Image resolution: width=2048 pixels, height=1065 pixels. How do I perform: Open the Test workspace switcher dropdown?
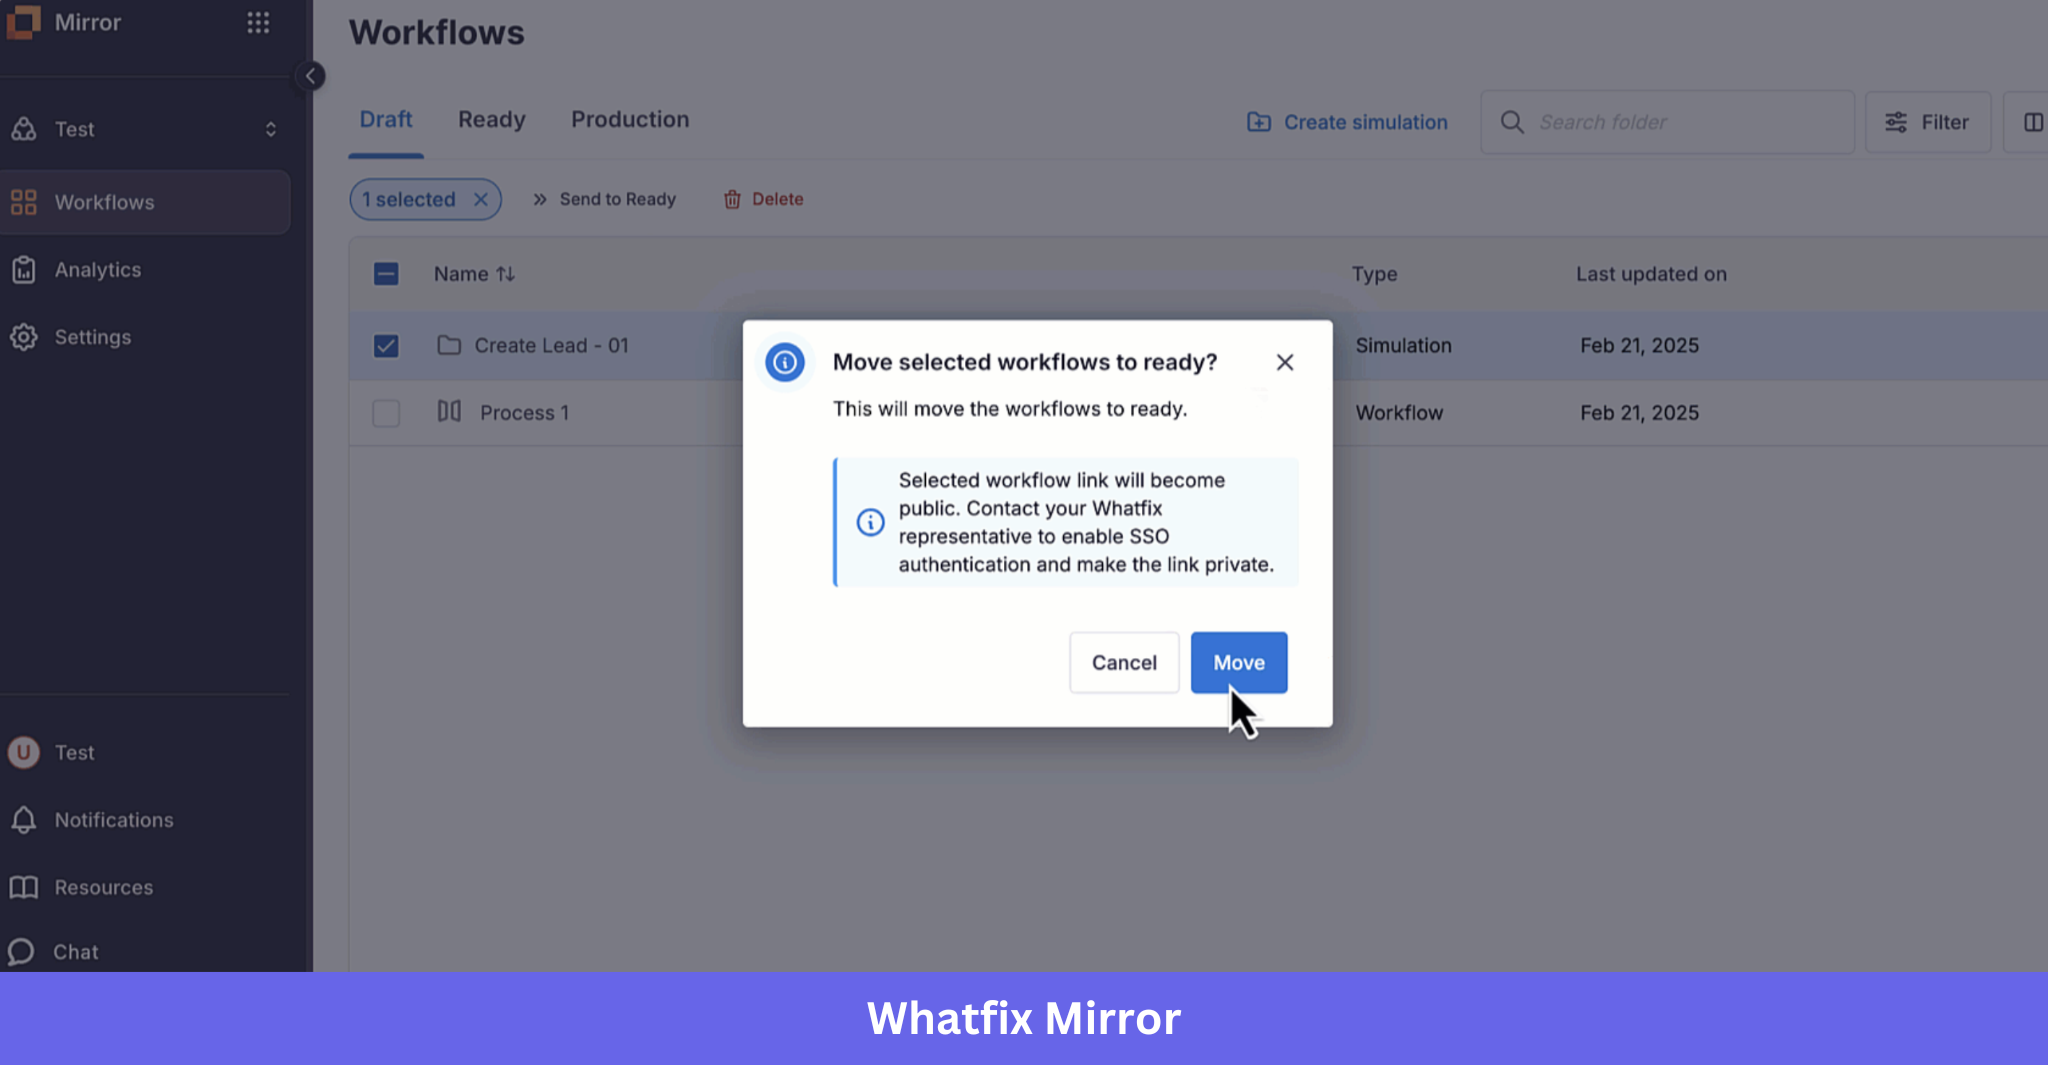(x=145, y=129)
